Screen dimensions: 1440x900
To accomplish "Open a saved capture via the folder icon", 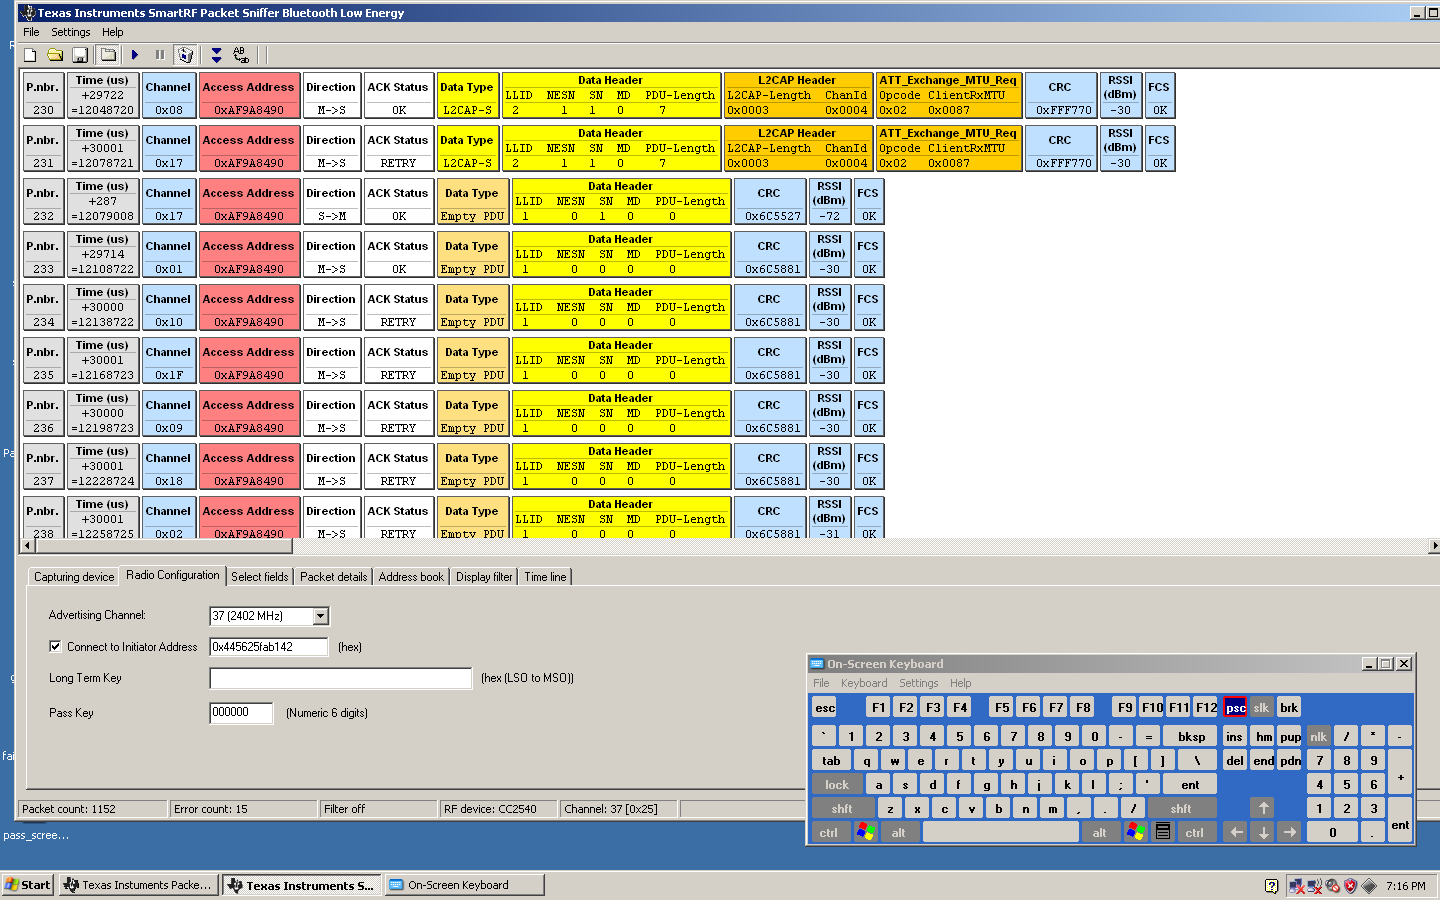I will pyautogui.click(x=55, y=55).
